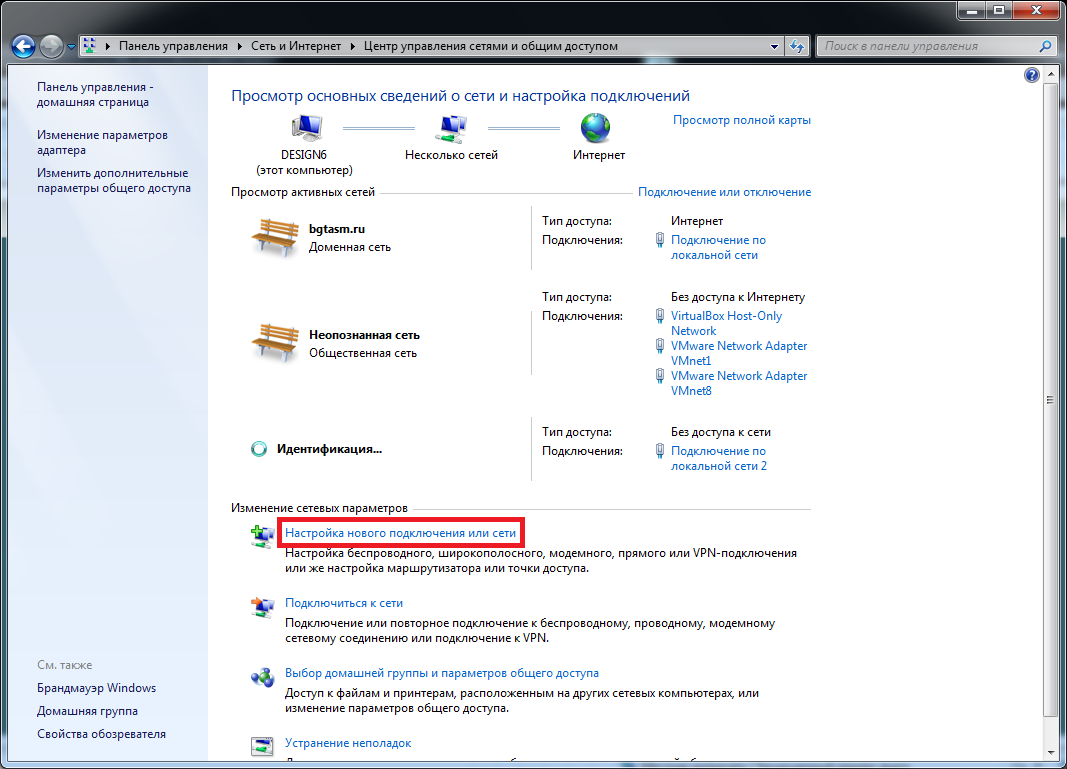Click adapter icon beside VirtualBox Host-Only Network
This screenshot has width=1067, height=769.
[659, 316]
